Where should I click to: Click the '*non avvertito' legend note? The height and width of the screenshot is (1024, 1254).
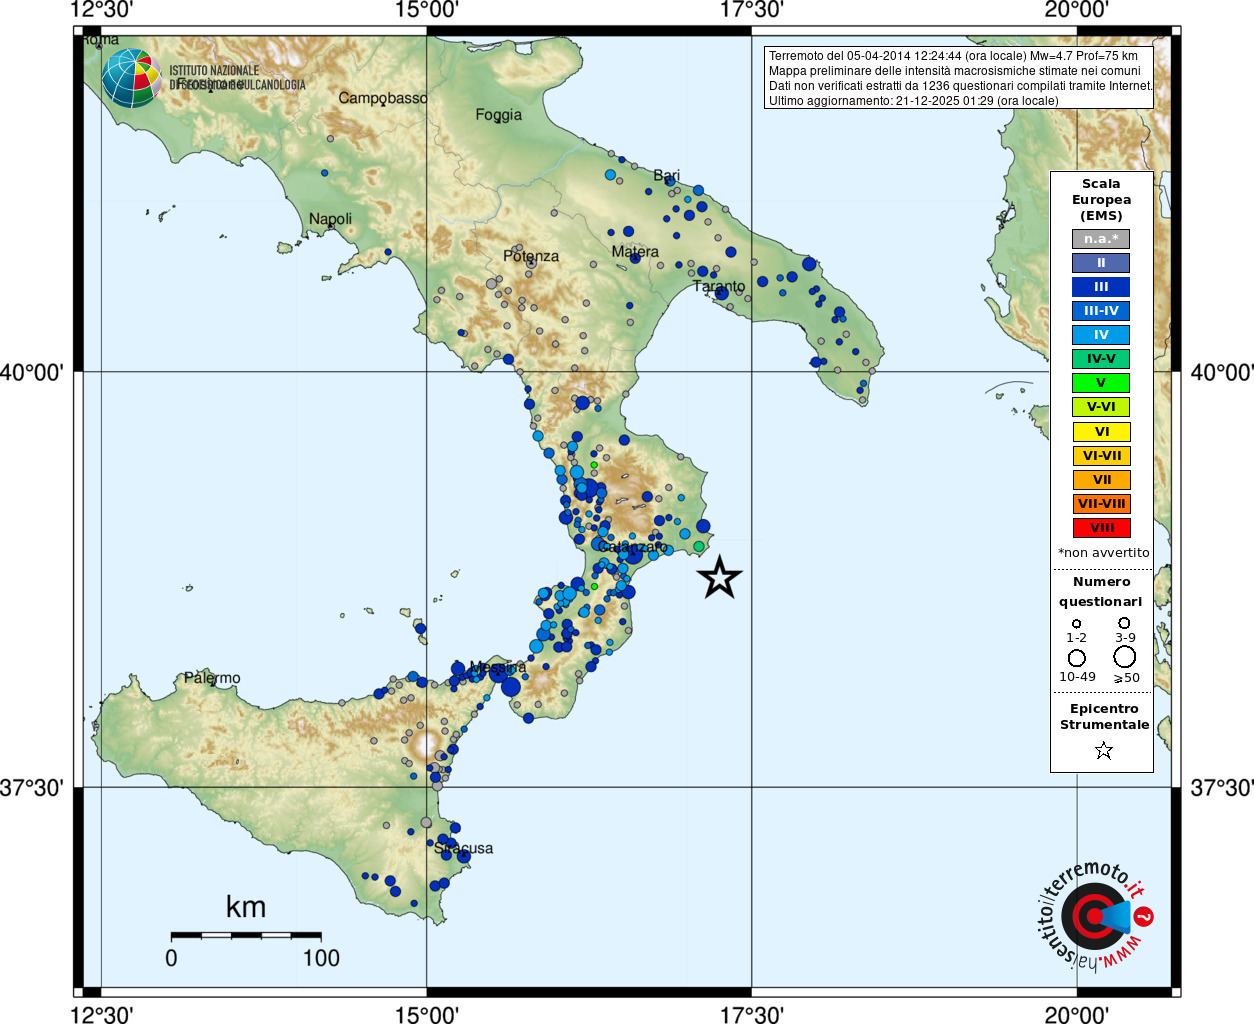[1103, 553]
